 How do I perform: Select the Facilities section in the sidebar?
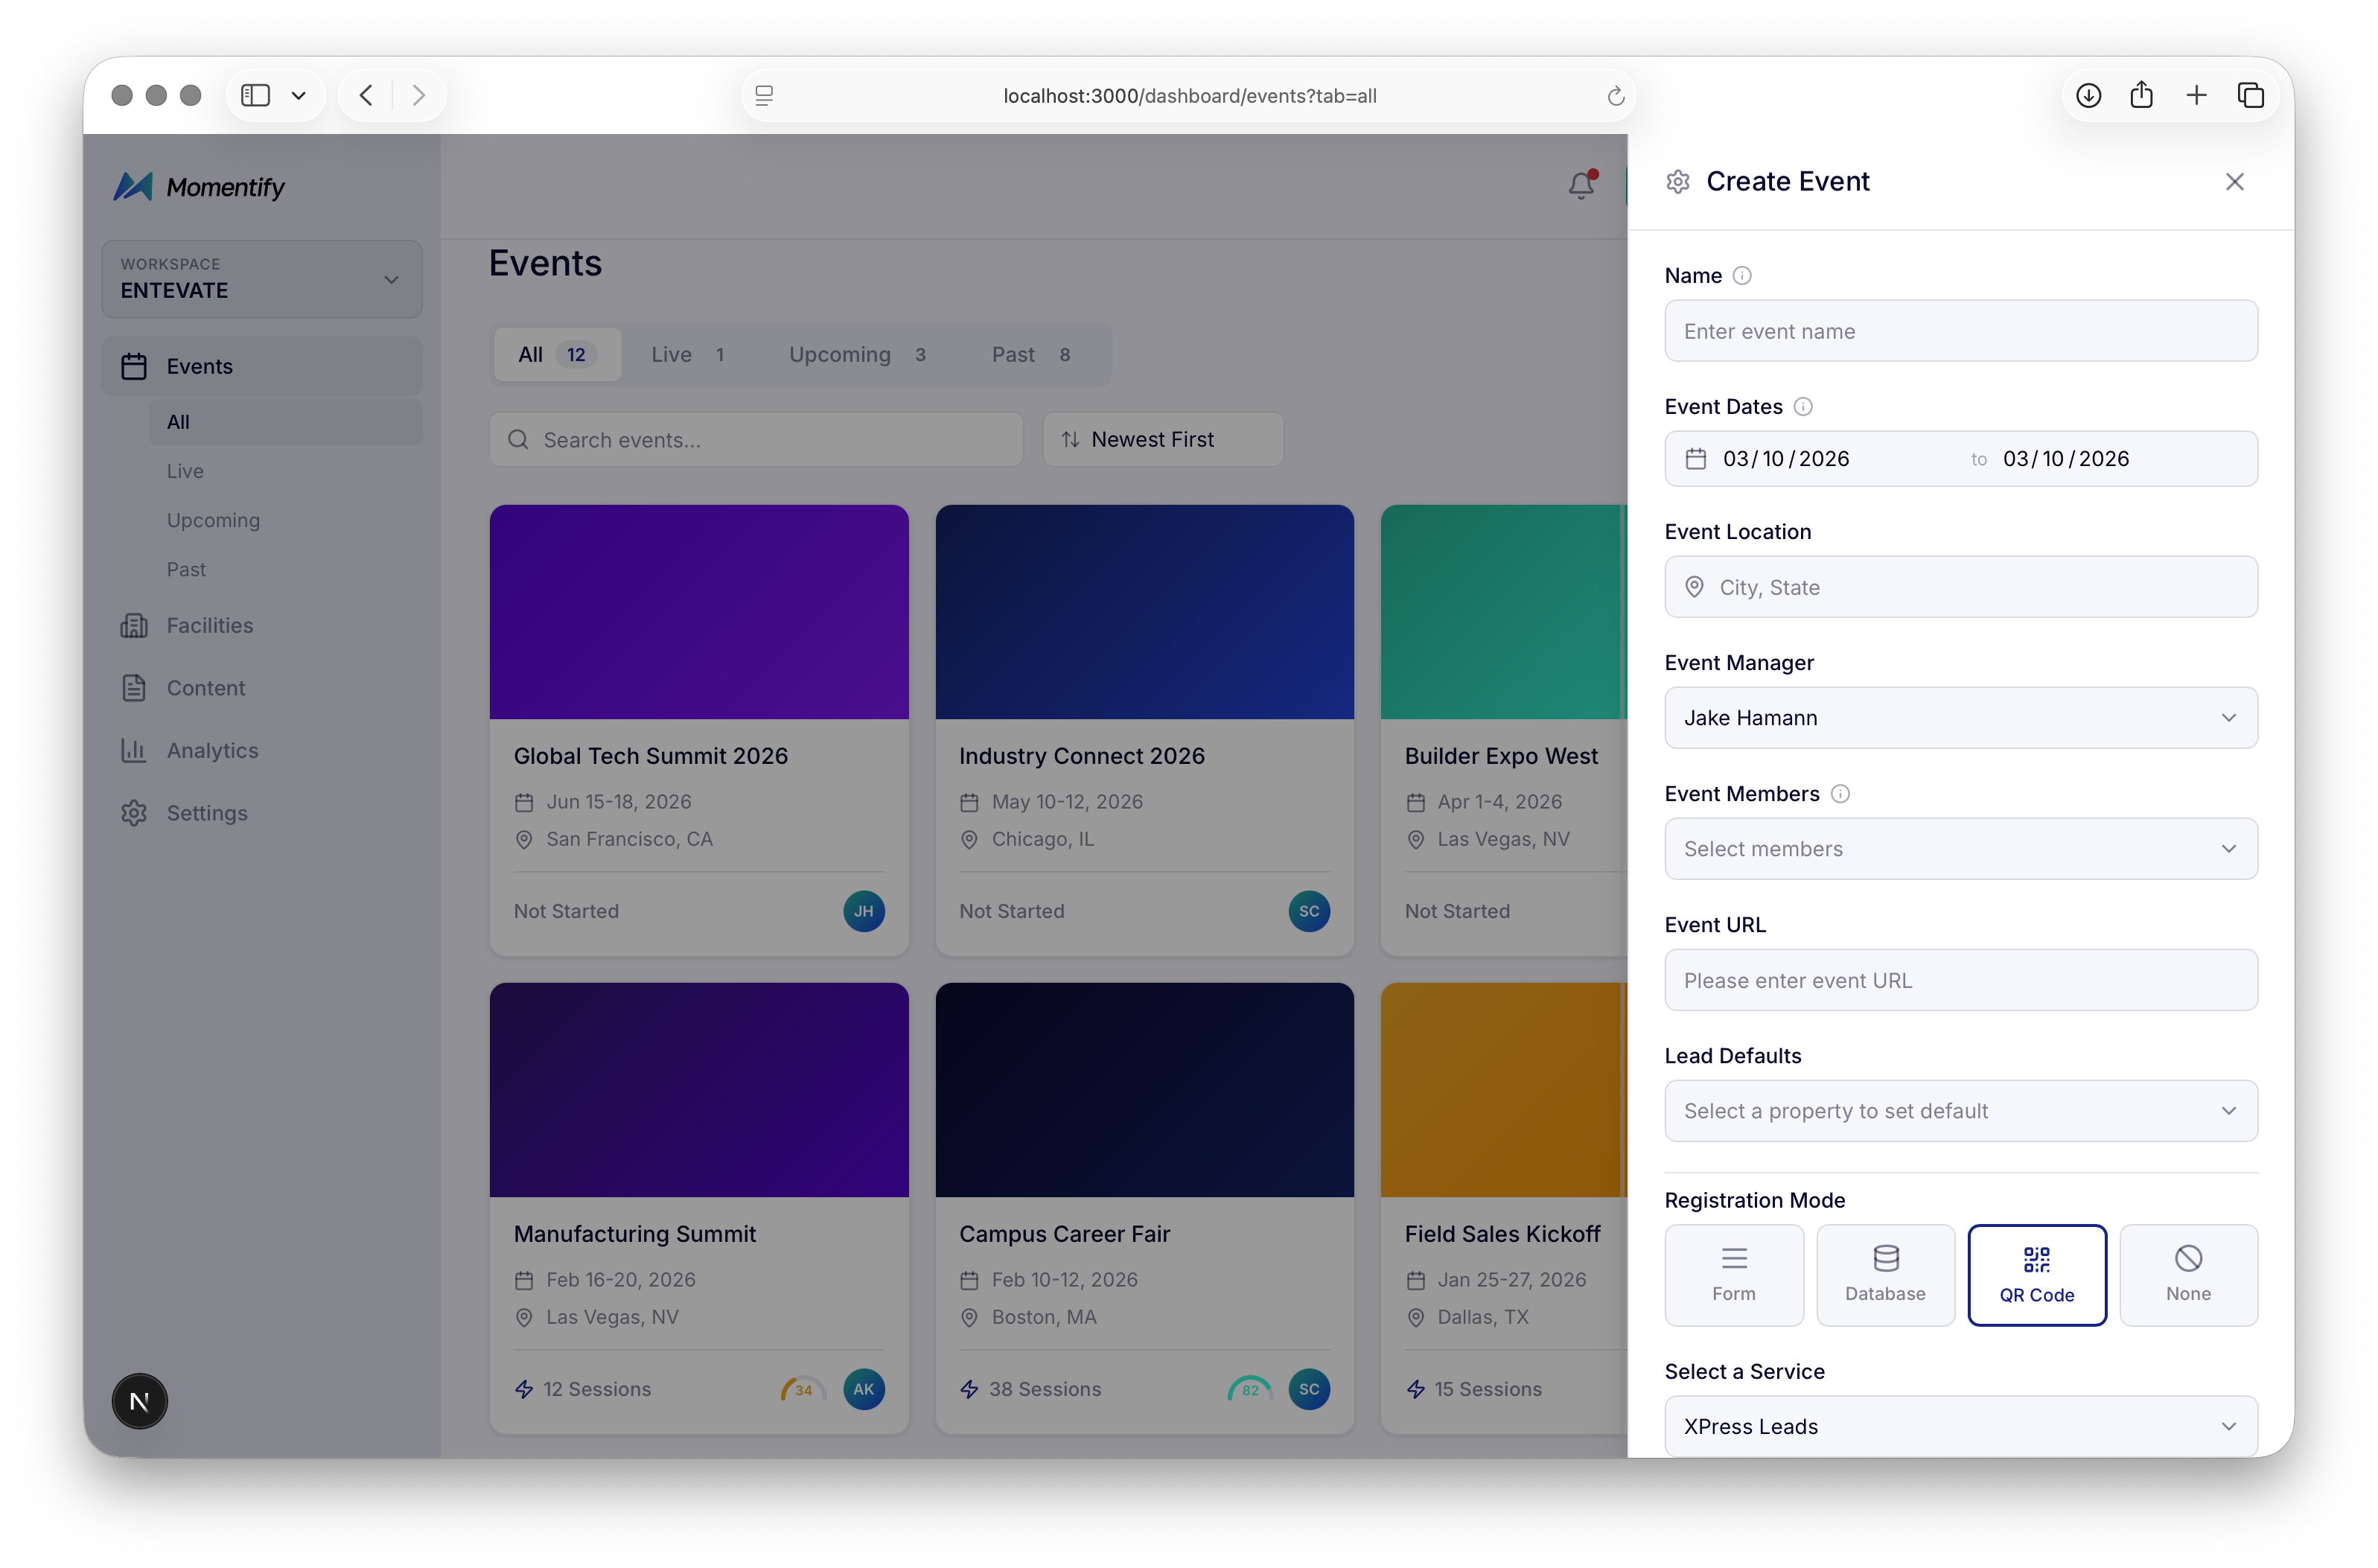pyautogui.click(x=210, y=625)
